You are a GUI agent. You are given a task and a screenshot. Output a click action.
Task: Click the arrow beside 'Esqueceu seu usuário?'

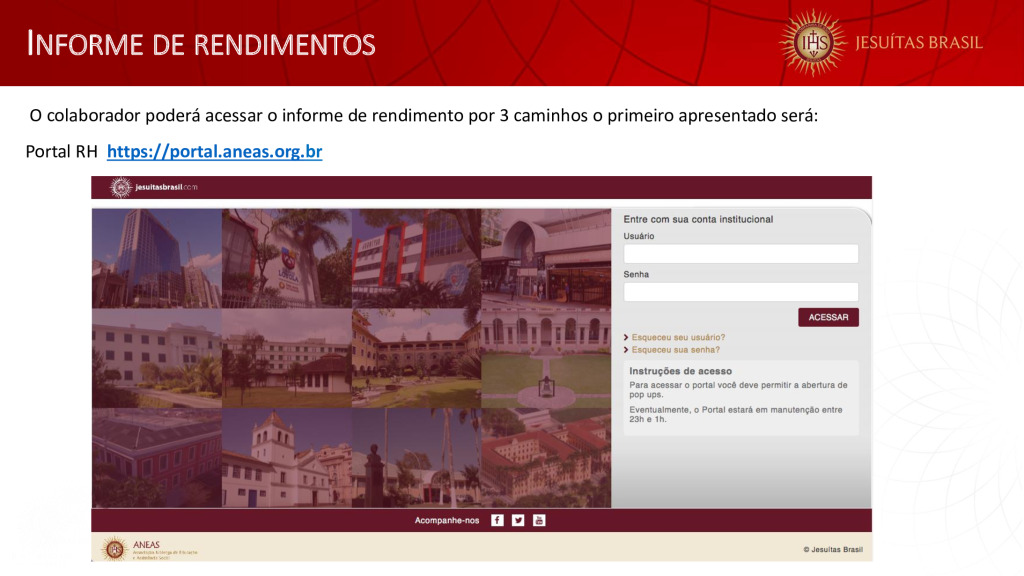point(626,338)
